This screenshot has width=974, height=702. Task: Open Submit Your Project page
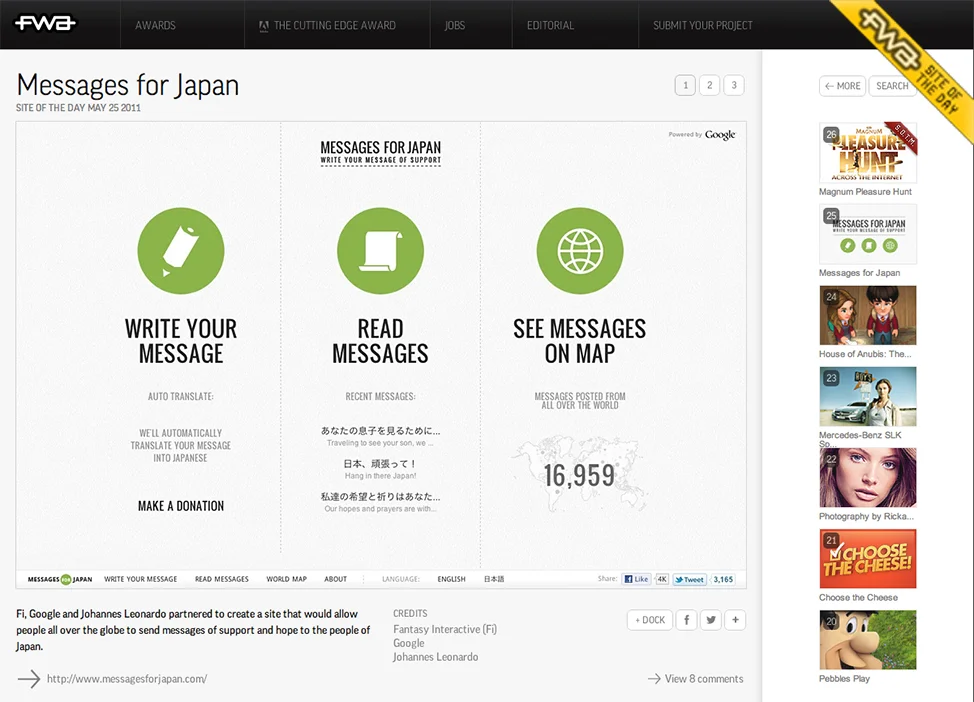pos(703,25)
